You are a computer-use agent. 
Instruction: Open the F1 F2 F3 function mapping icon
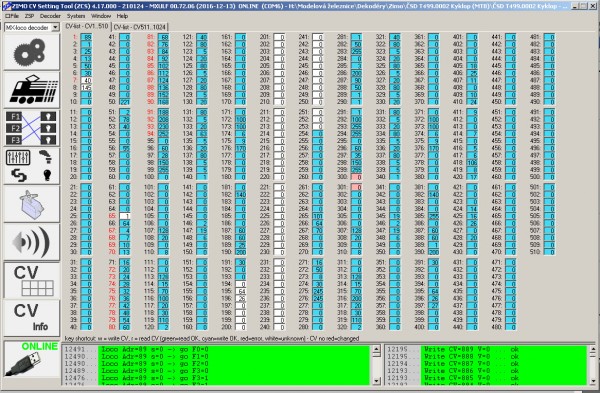pos(32,128)
